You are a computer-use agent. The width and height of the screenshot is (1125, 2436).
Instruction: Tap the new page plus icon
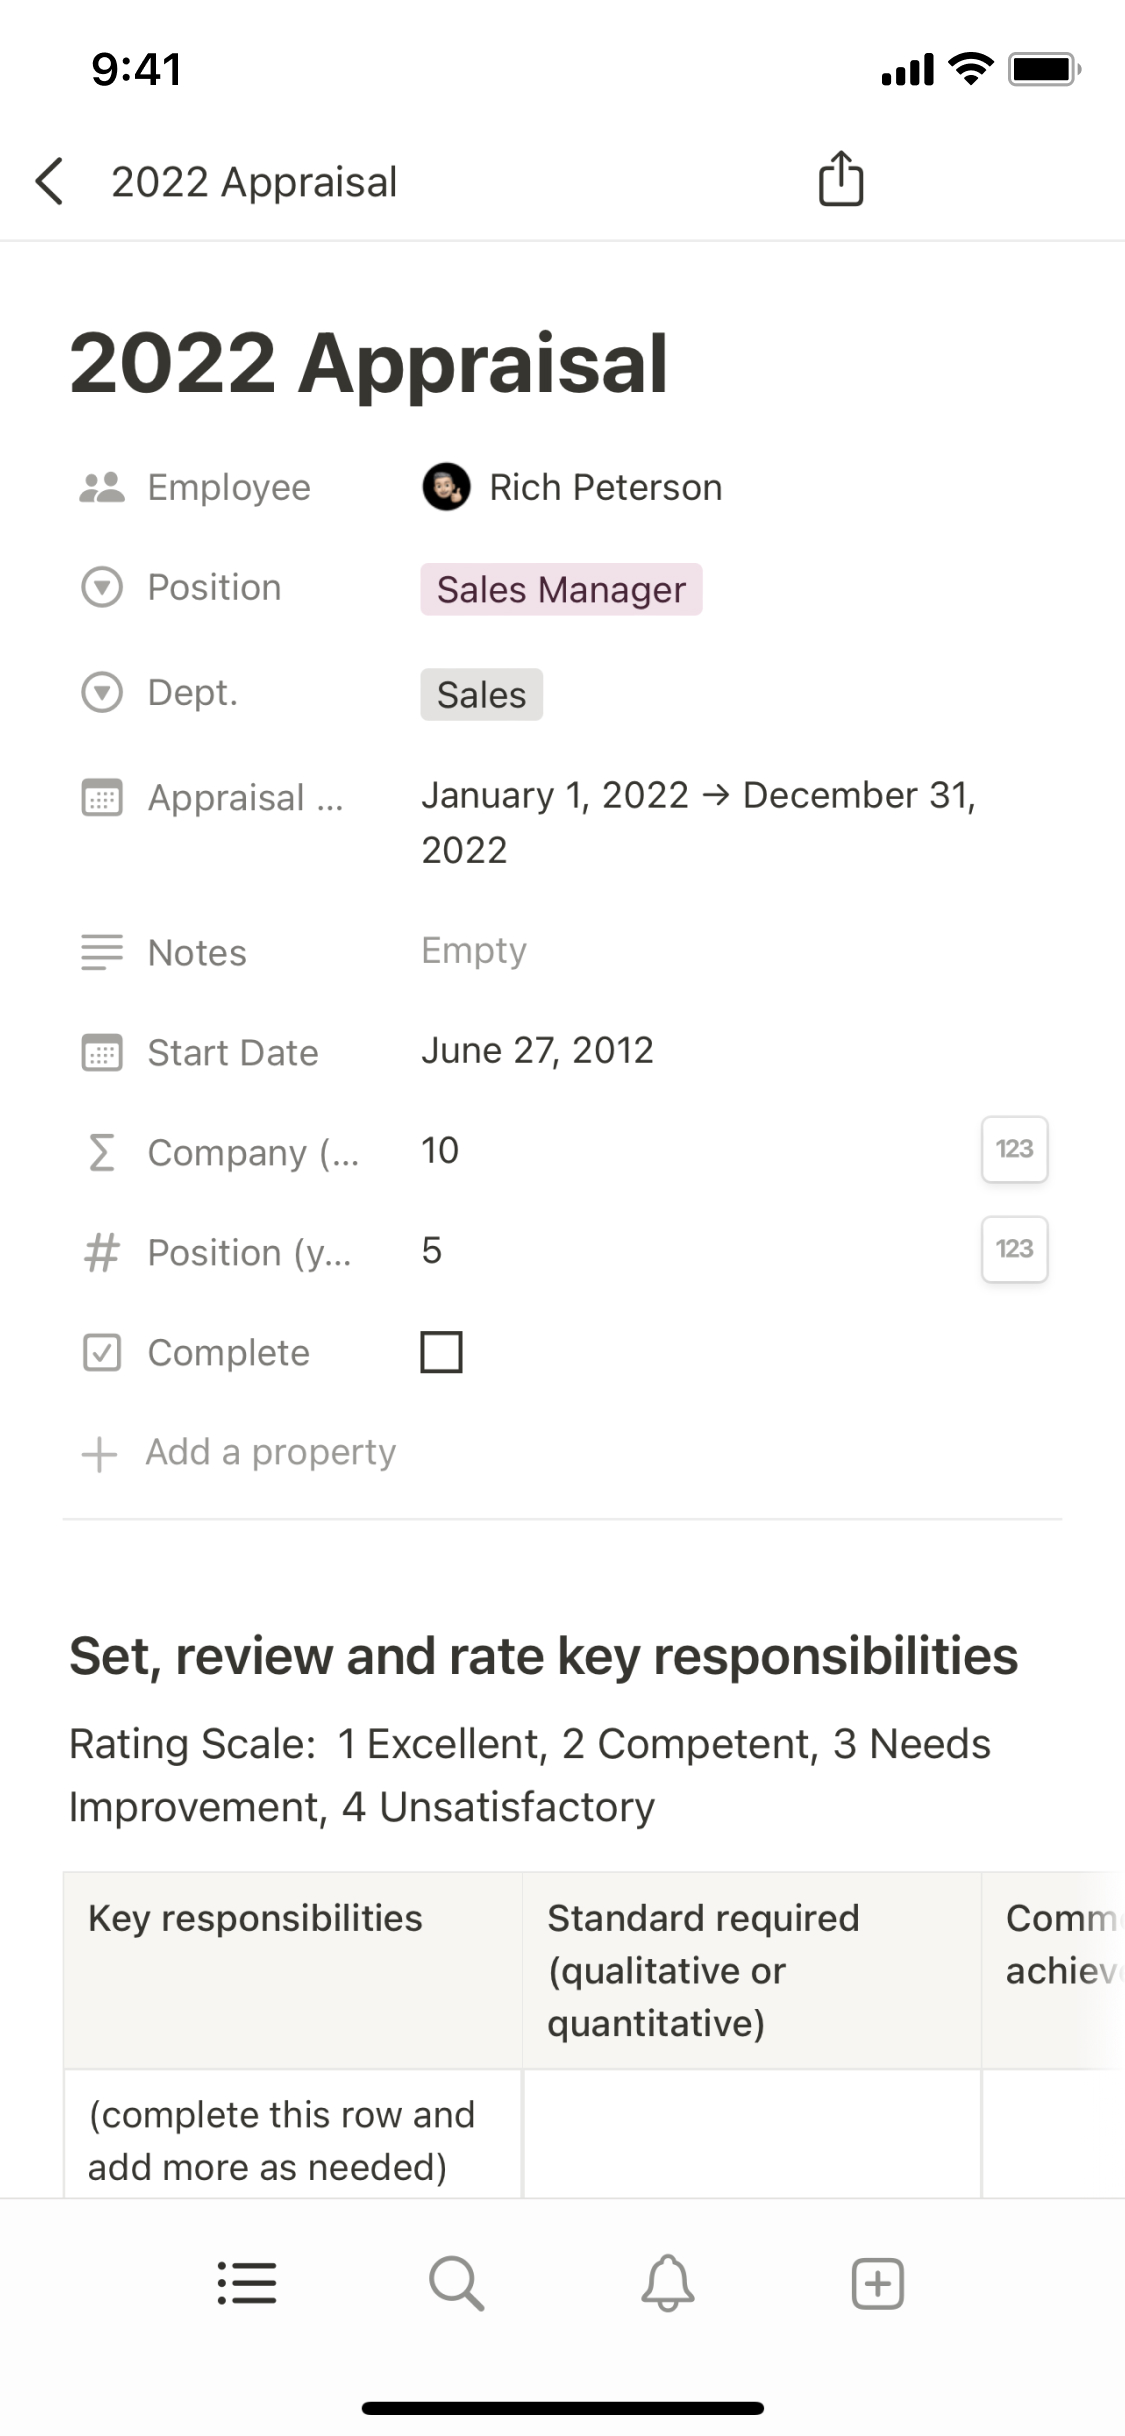[x=877, y=2284]
